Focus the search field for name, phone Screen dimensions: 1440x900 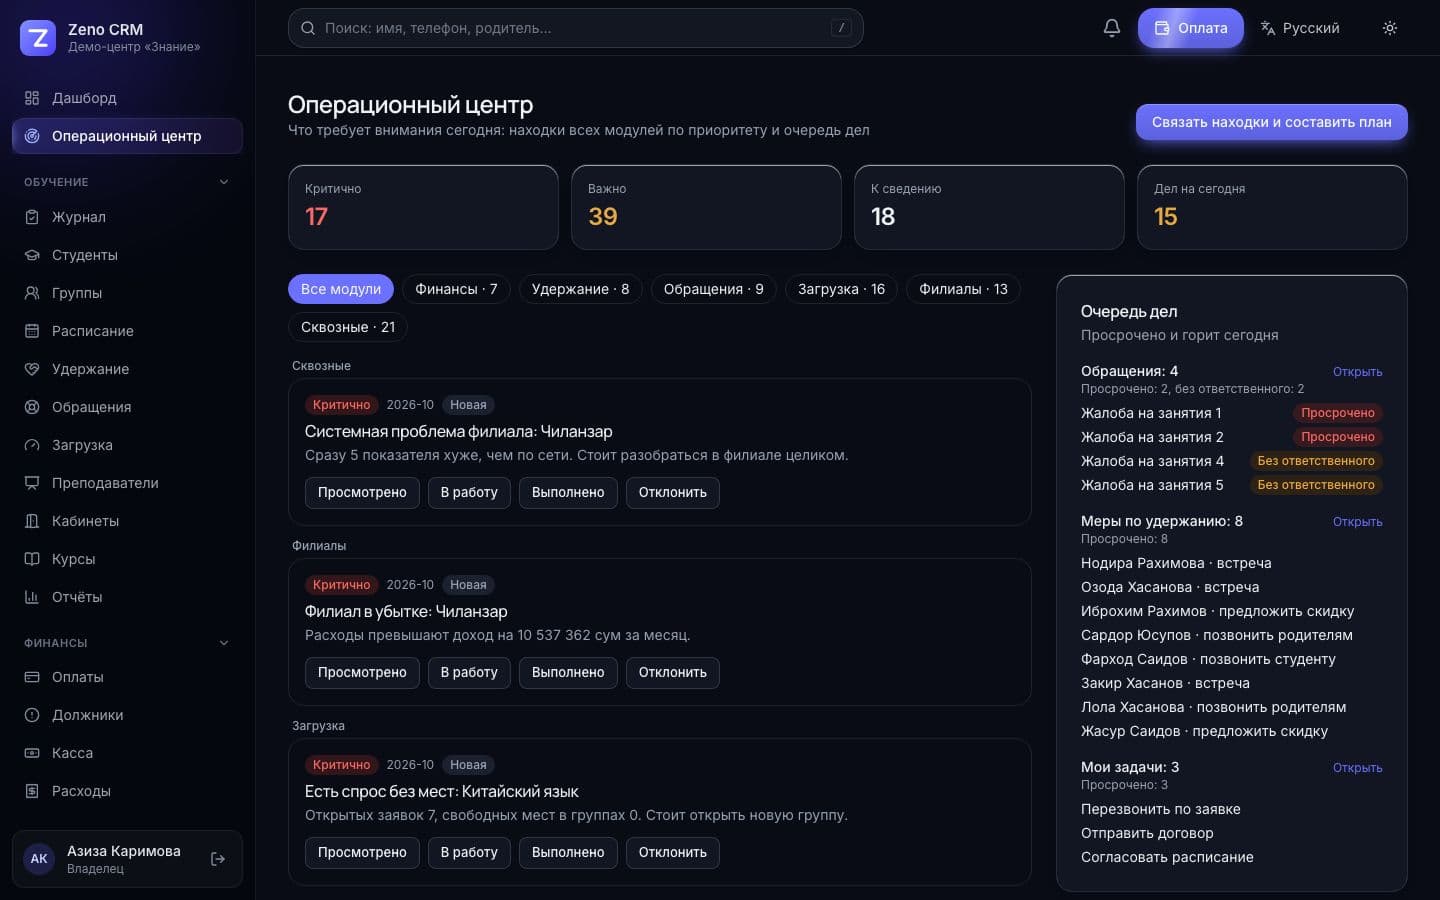(575, 28)
